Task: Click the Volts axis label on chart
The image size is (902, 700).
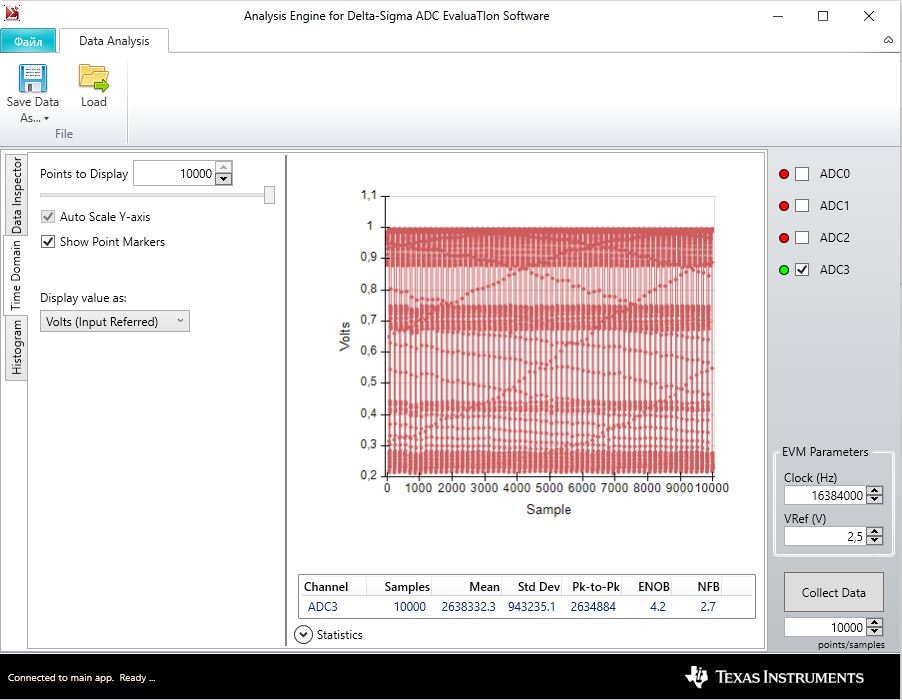Action: (344, 336)
